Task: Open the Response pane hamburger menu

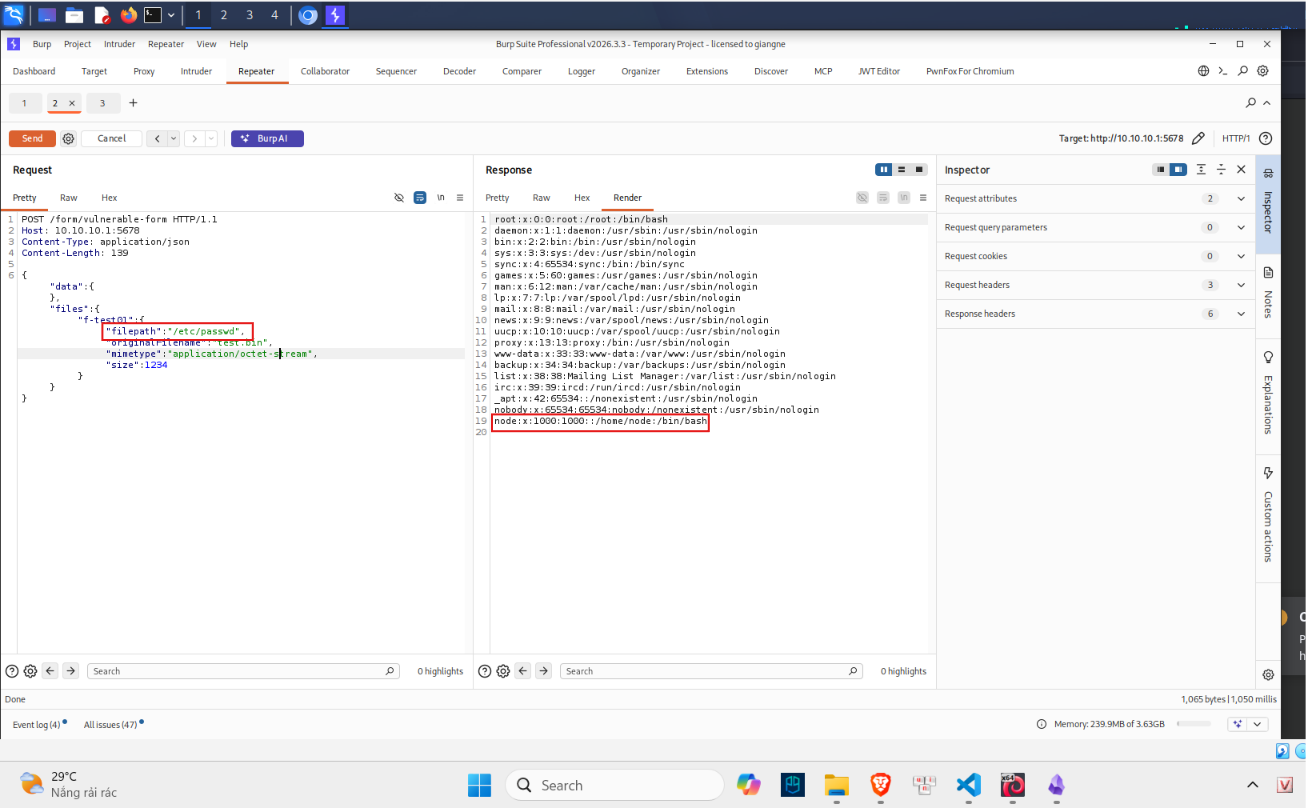Action: click(923, 198)
